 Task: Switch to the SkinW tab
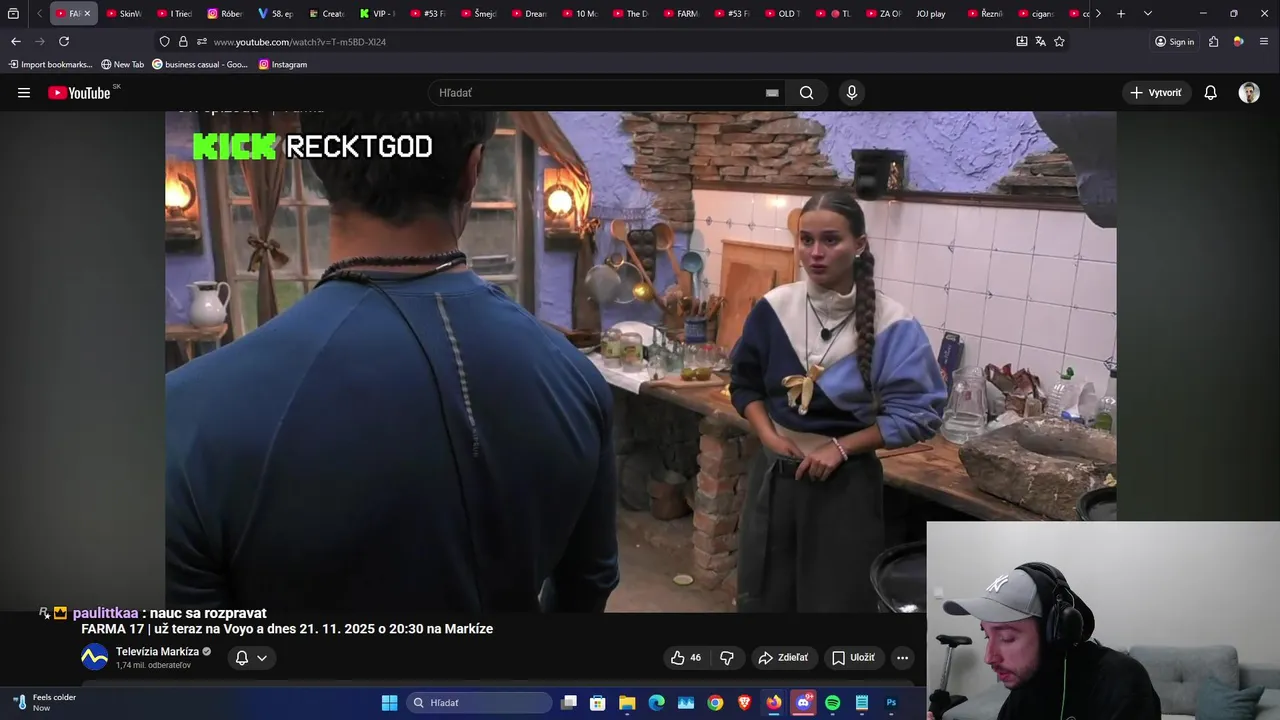[x=124, y=14]
